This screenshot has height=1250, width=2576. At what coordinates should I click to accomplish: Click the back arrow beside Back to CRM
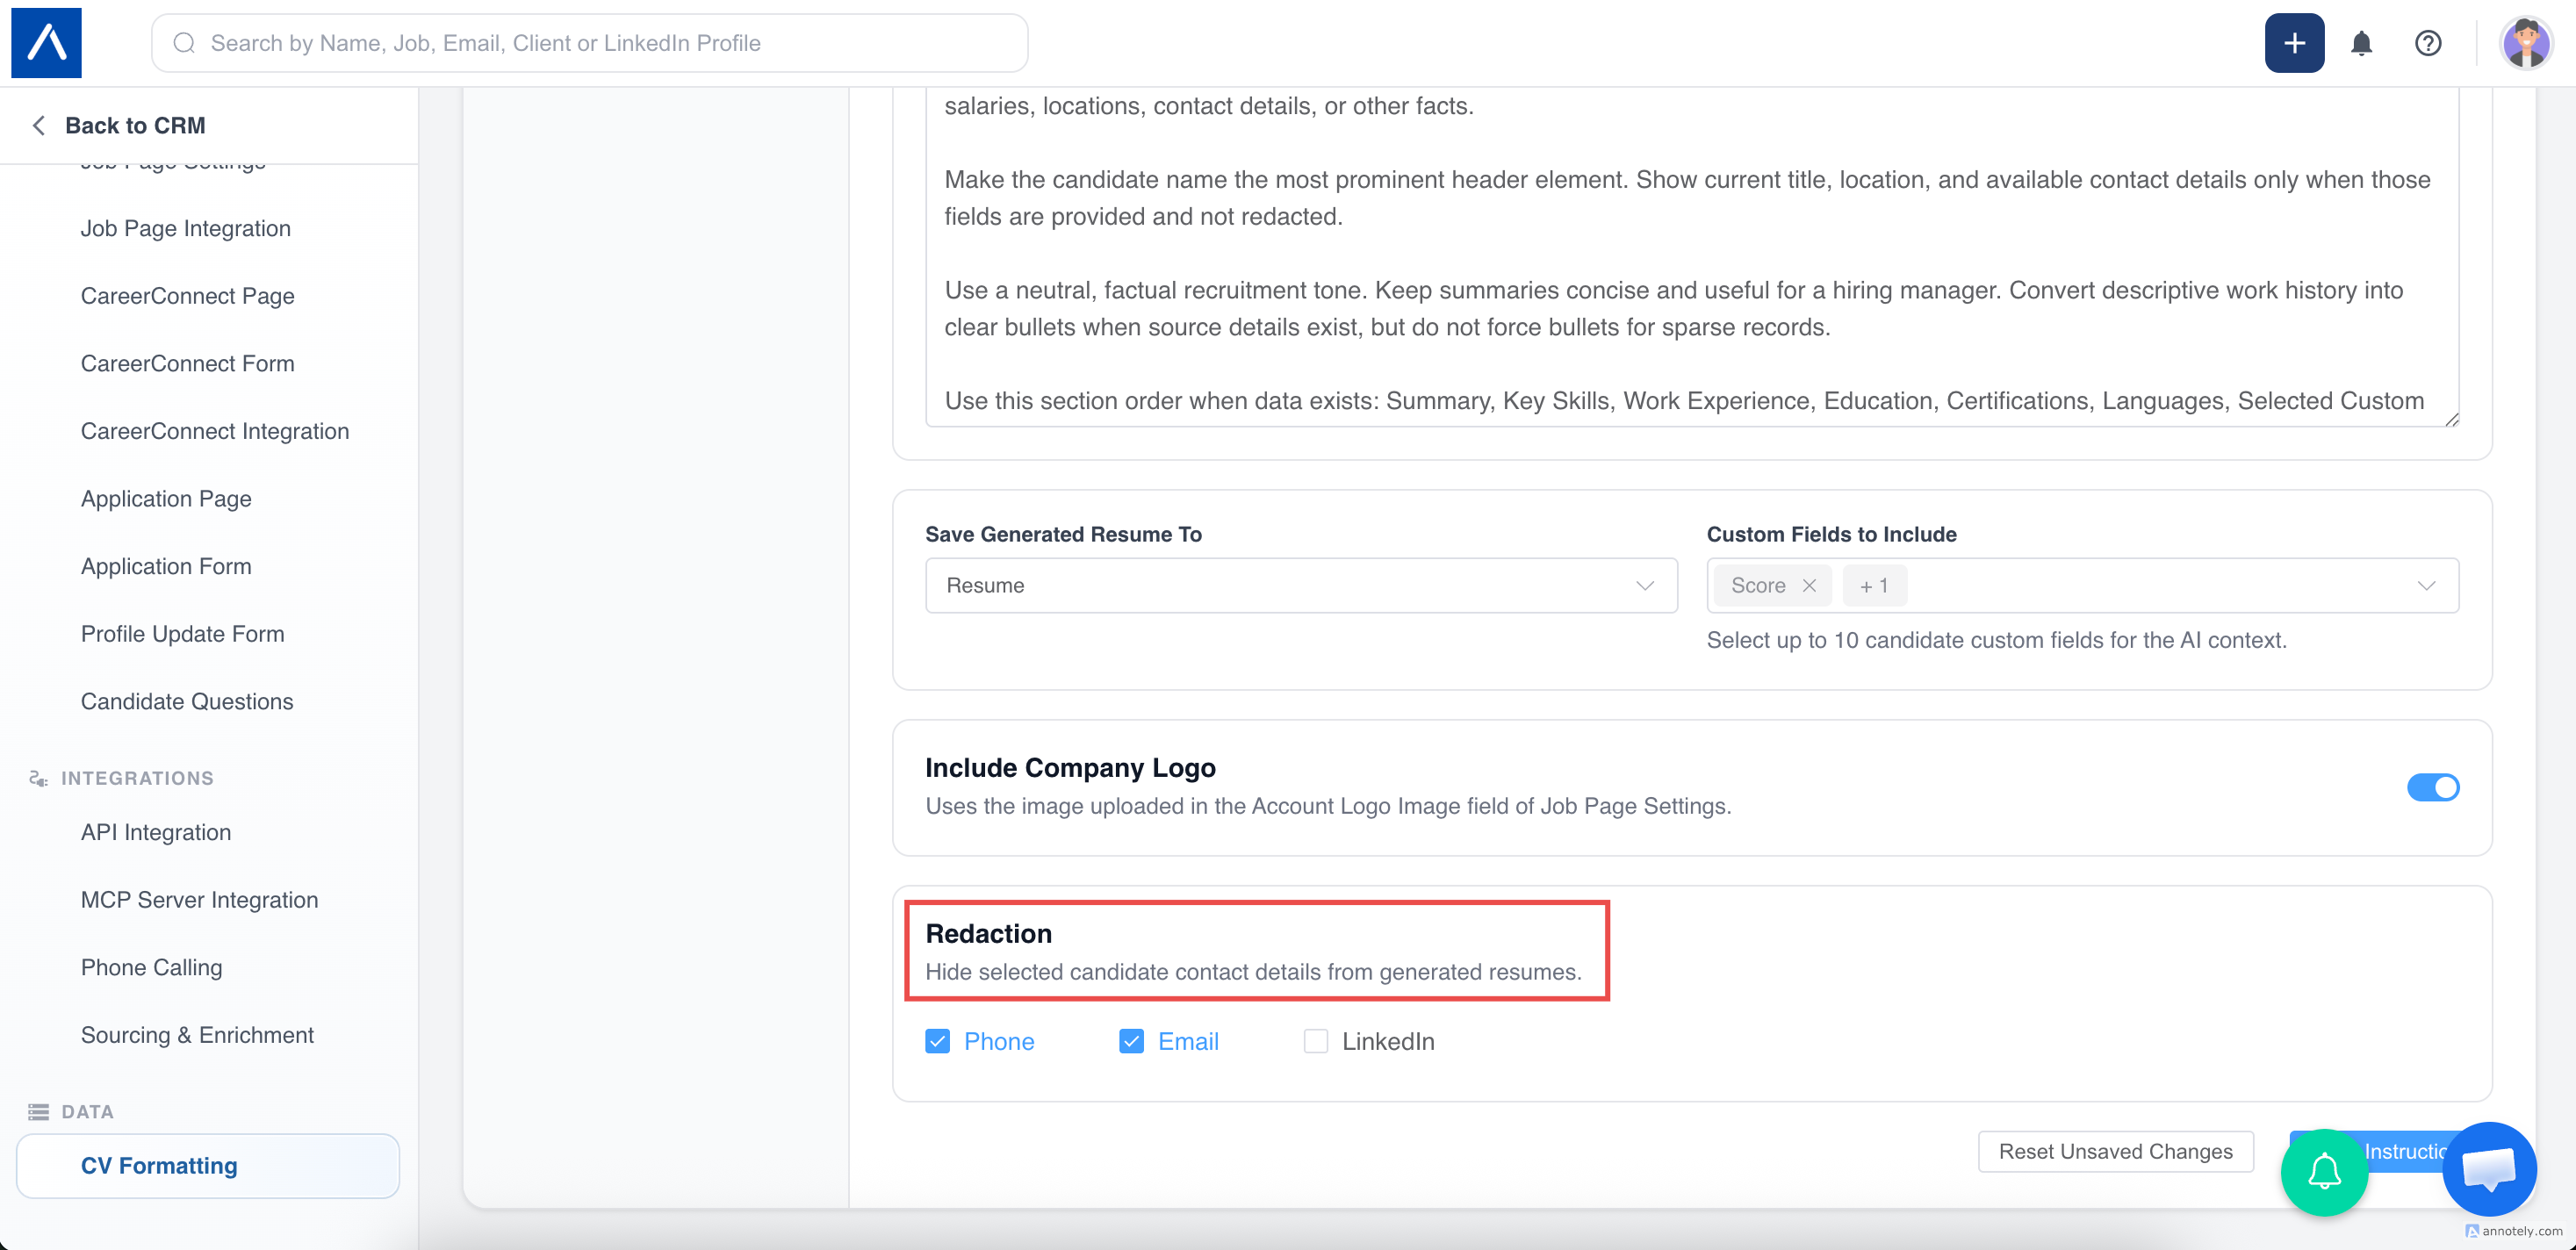pyautogui.click(x=39, y=125)
